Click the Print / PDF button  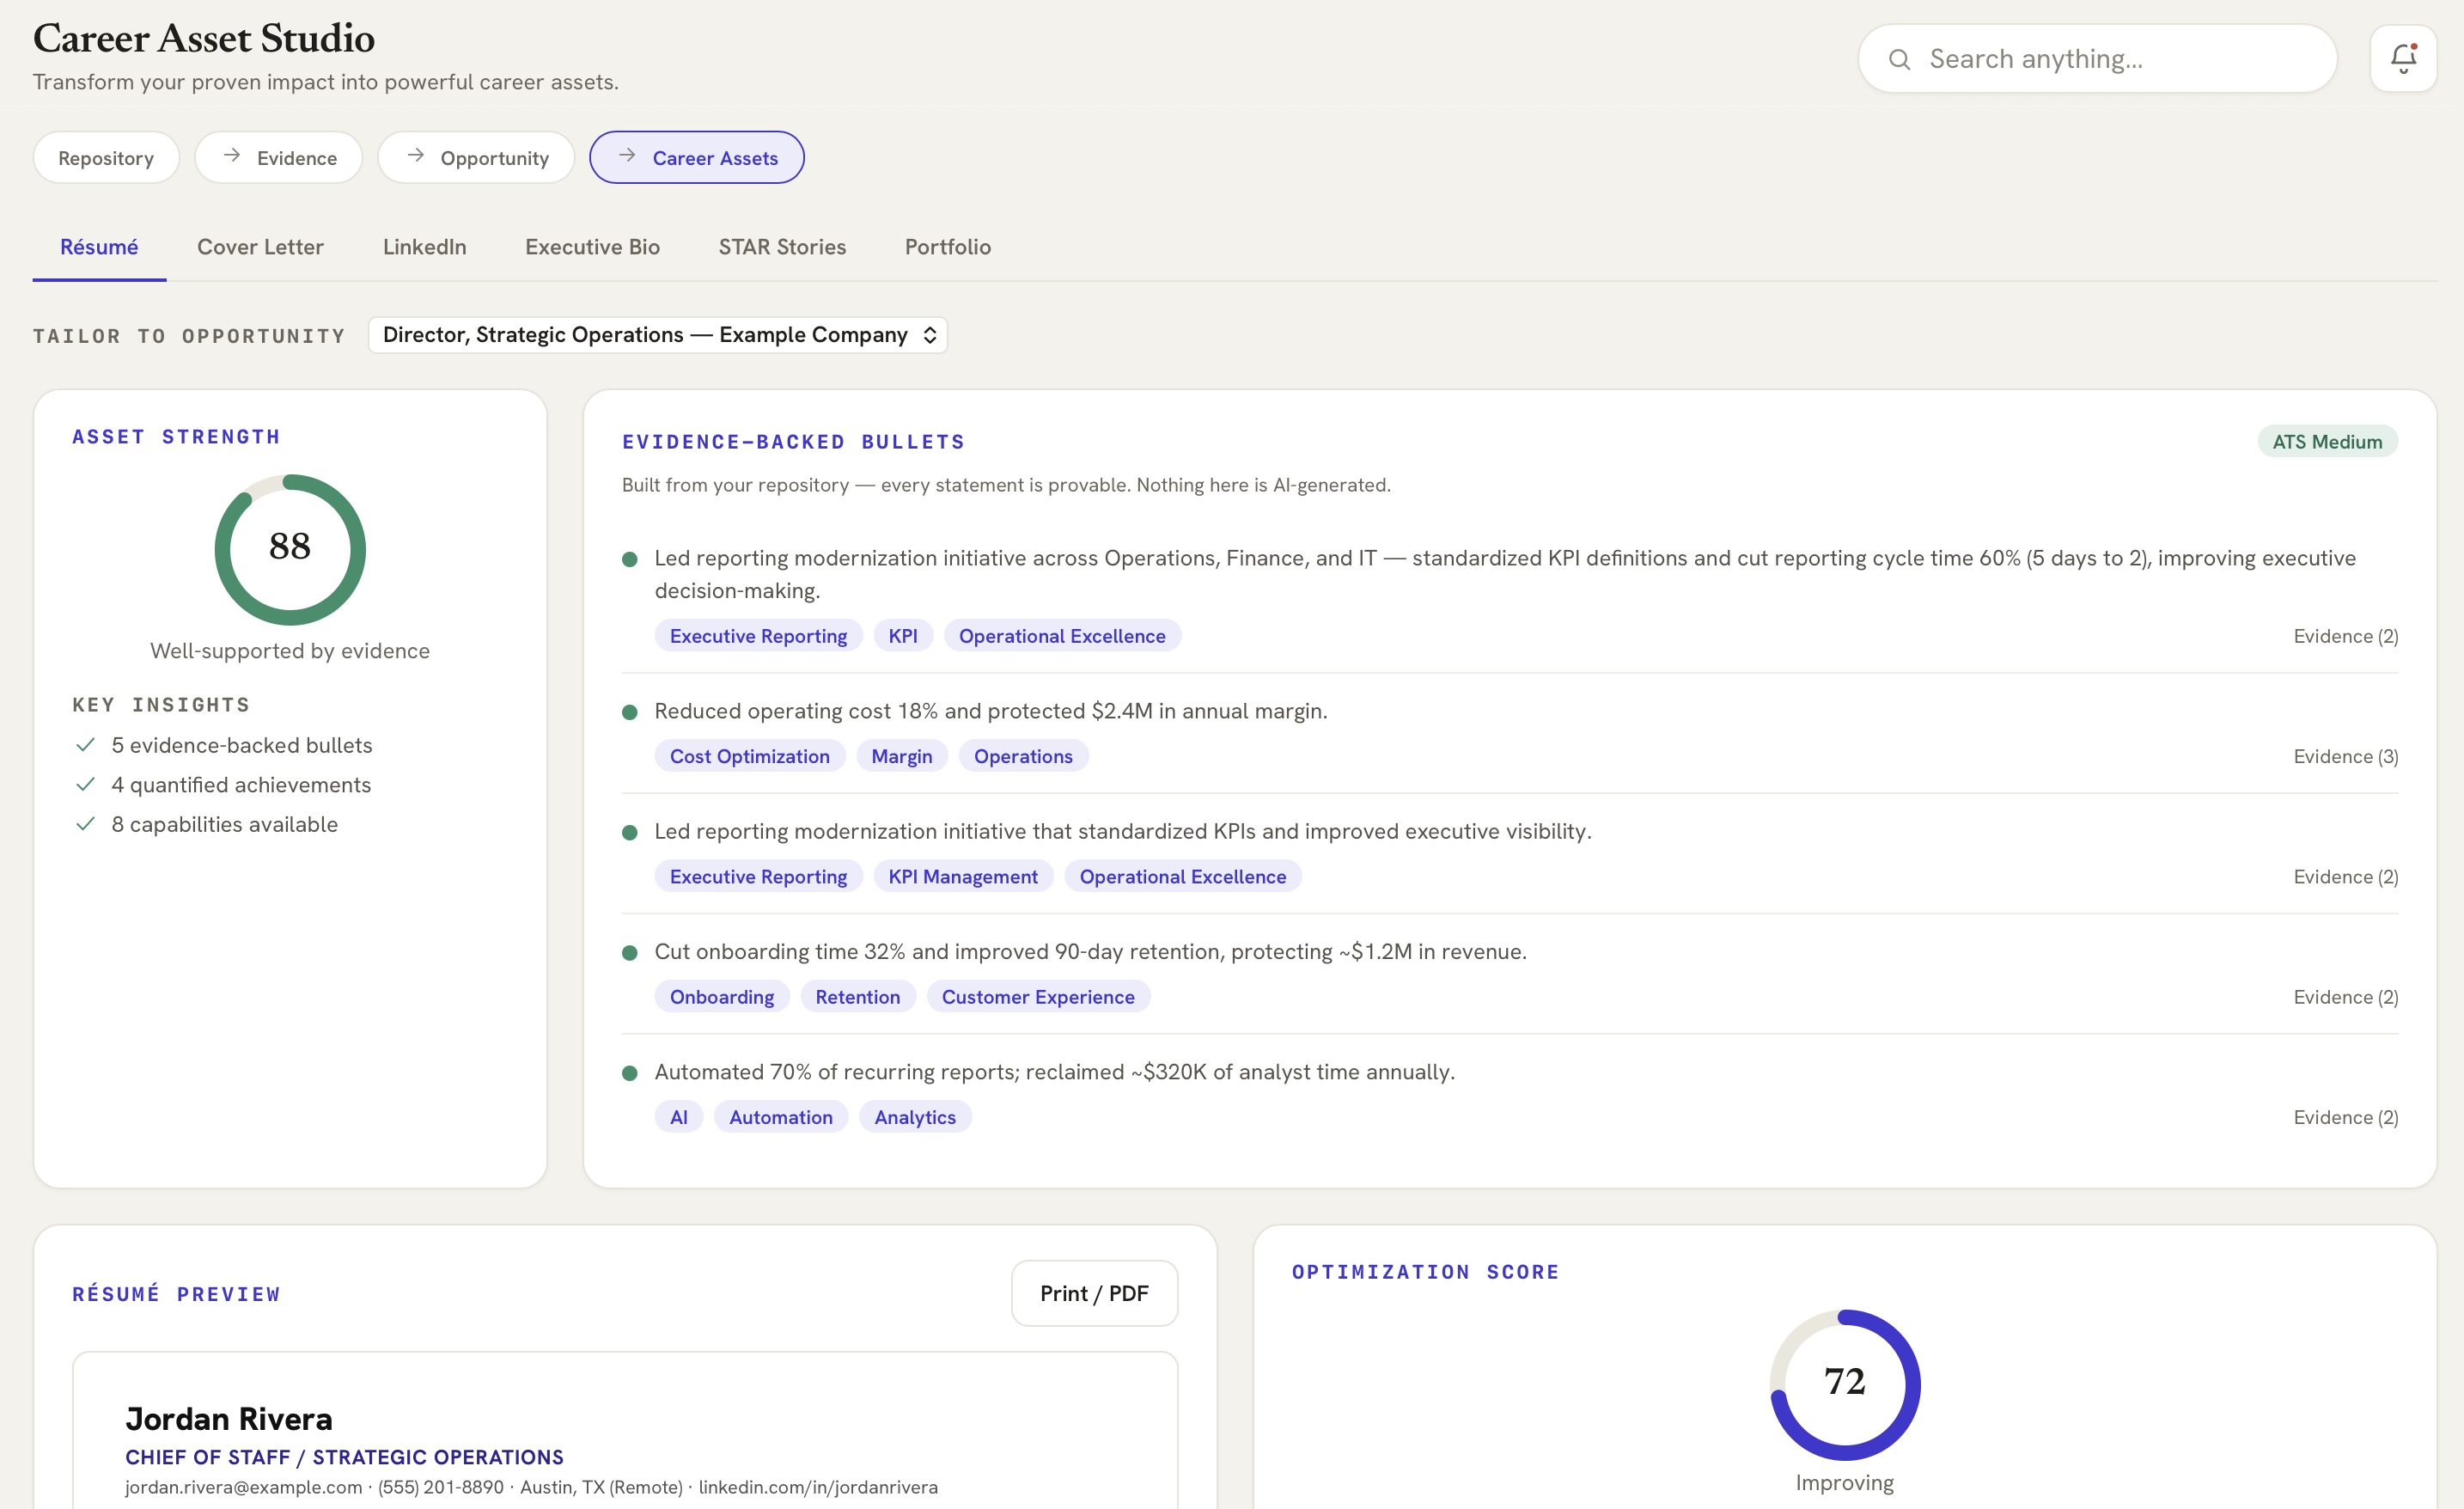click(x=1094, y=1293)
